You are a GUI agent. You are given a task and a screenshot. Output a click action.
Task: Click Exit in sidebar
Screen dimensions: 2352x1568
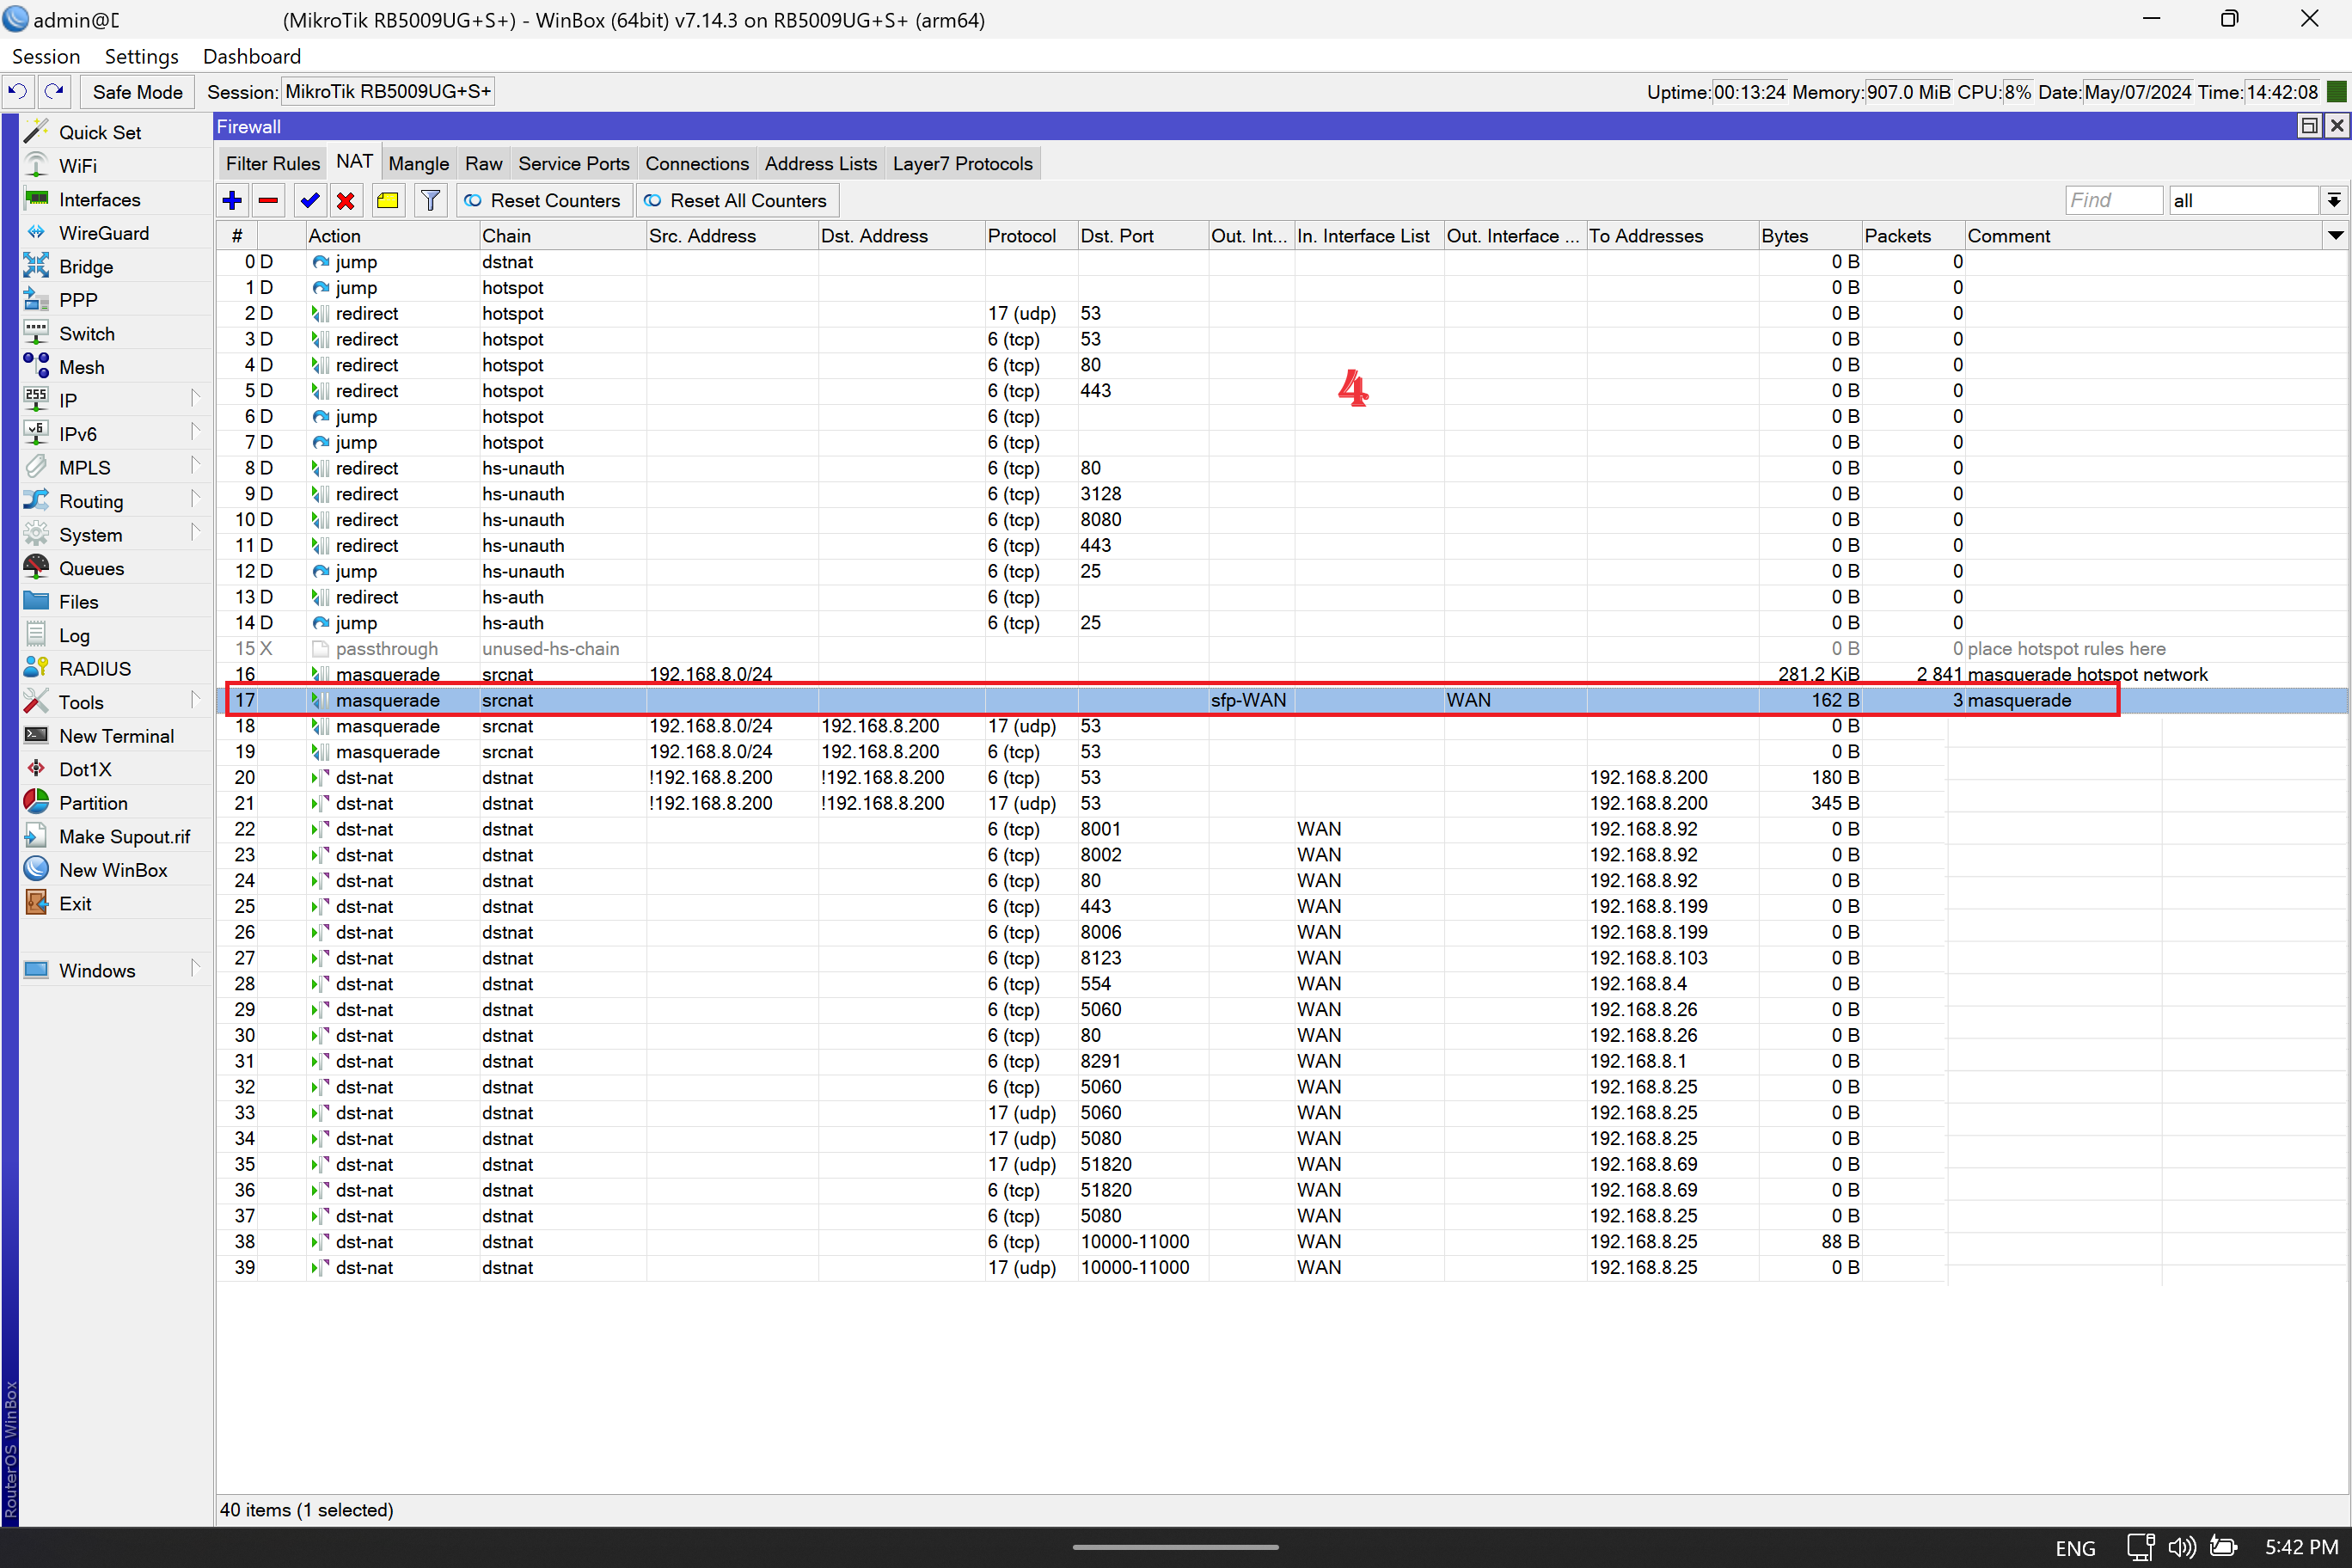point(75,903)
